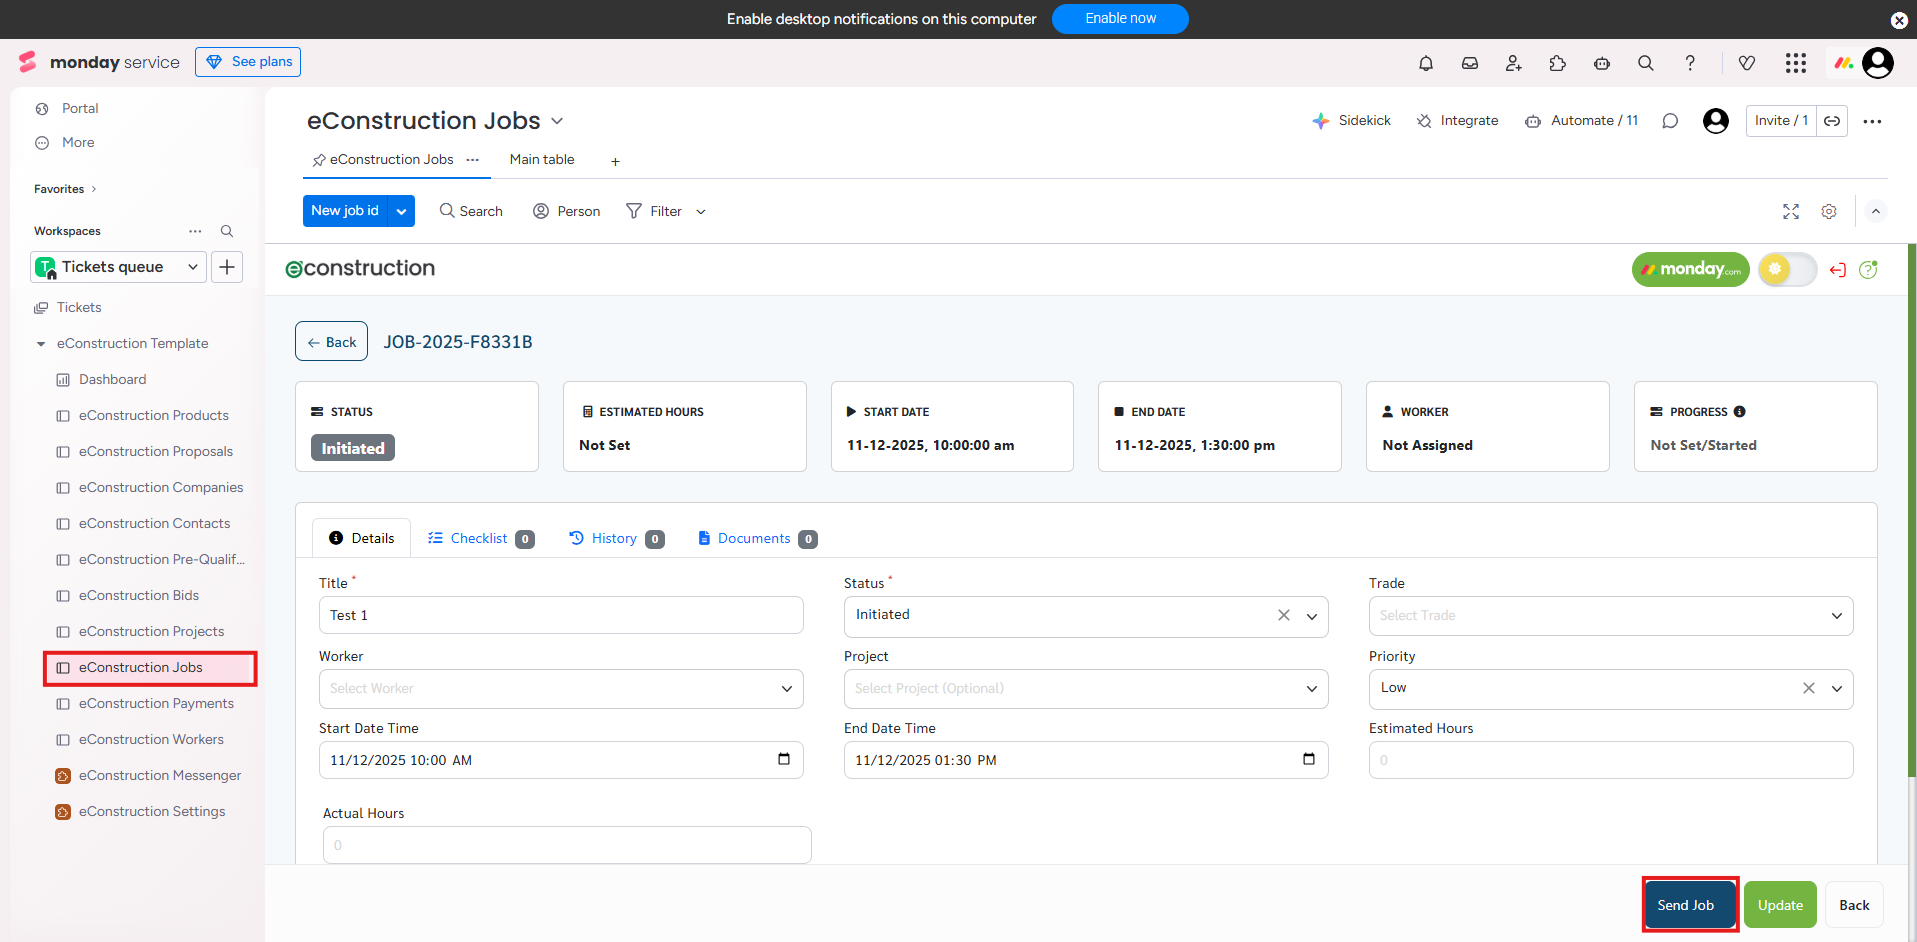Screen dimensions: 1917x942
Task: Open the Main table tab
Action: pyautogui.click(x=541, y=160)
